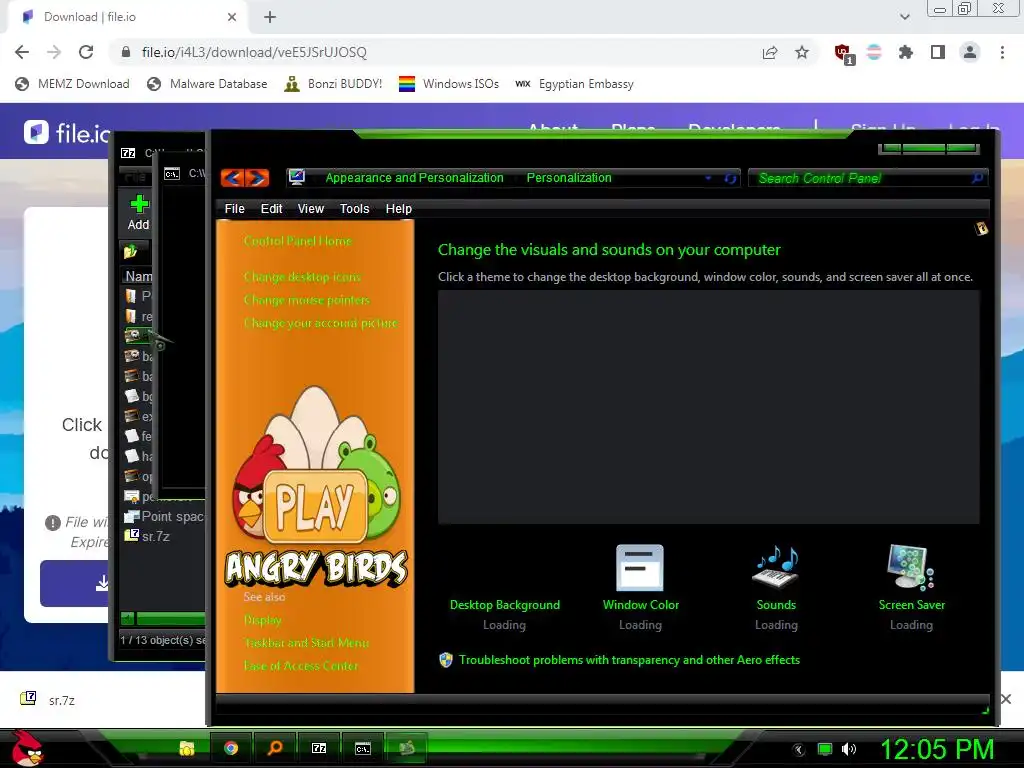Open Taskbar and Start Menu link
Image resolution: width=1024 pixels, height=768 pixels.
click(x=306, y=643)
